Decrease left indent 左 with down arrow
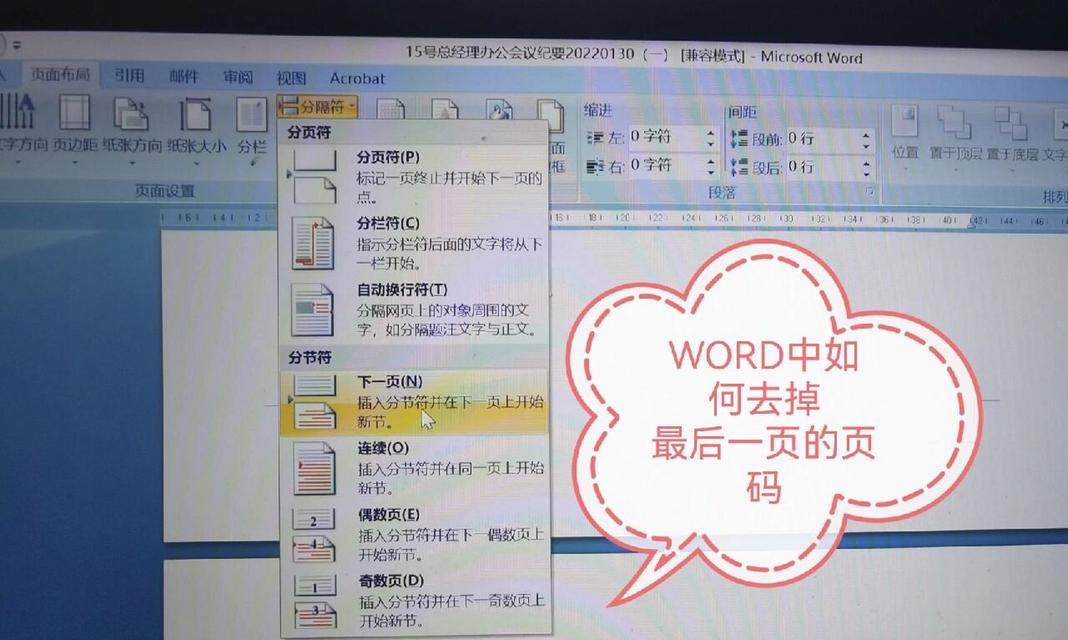Viewport: 1068px width, 640px height. pos(711,143)
